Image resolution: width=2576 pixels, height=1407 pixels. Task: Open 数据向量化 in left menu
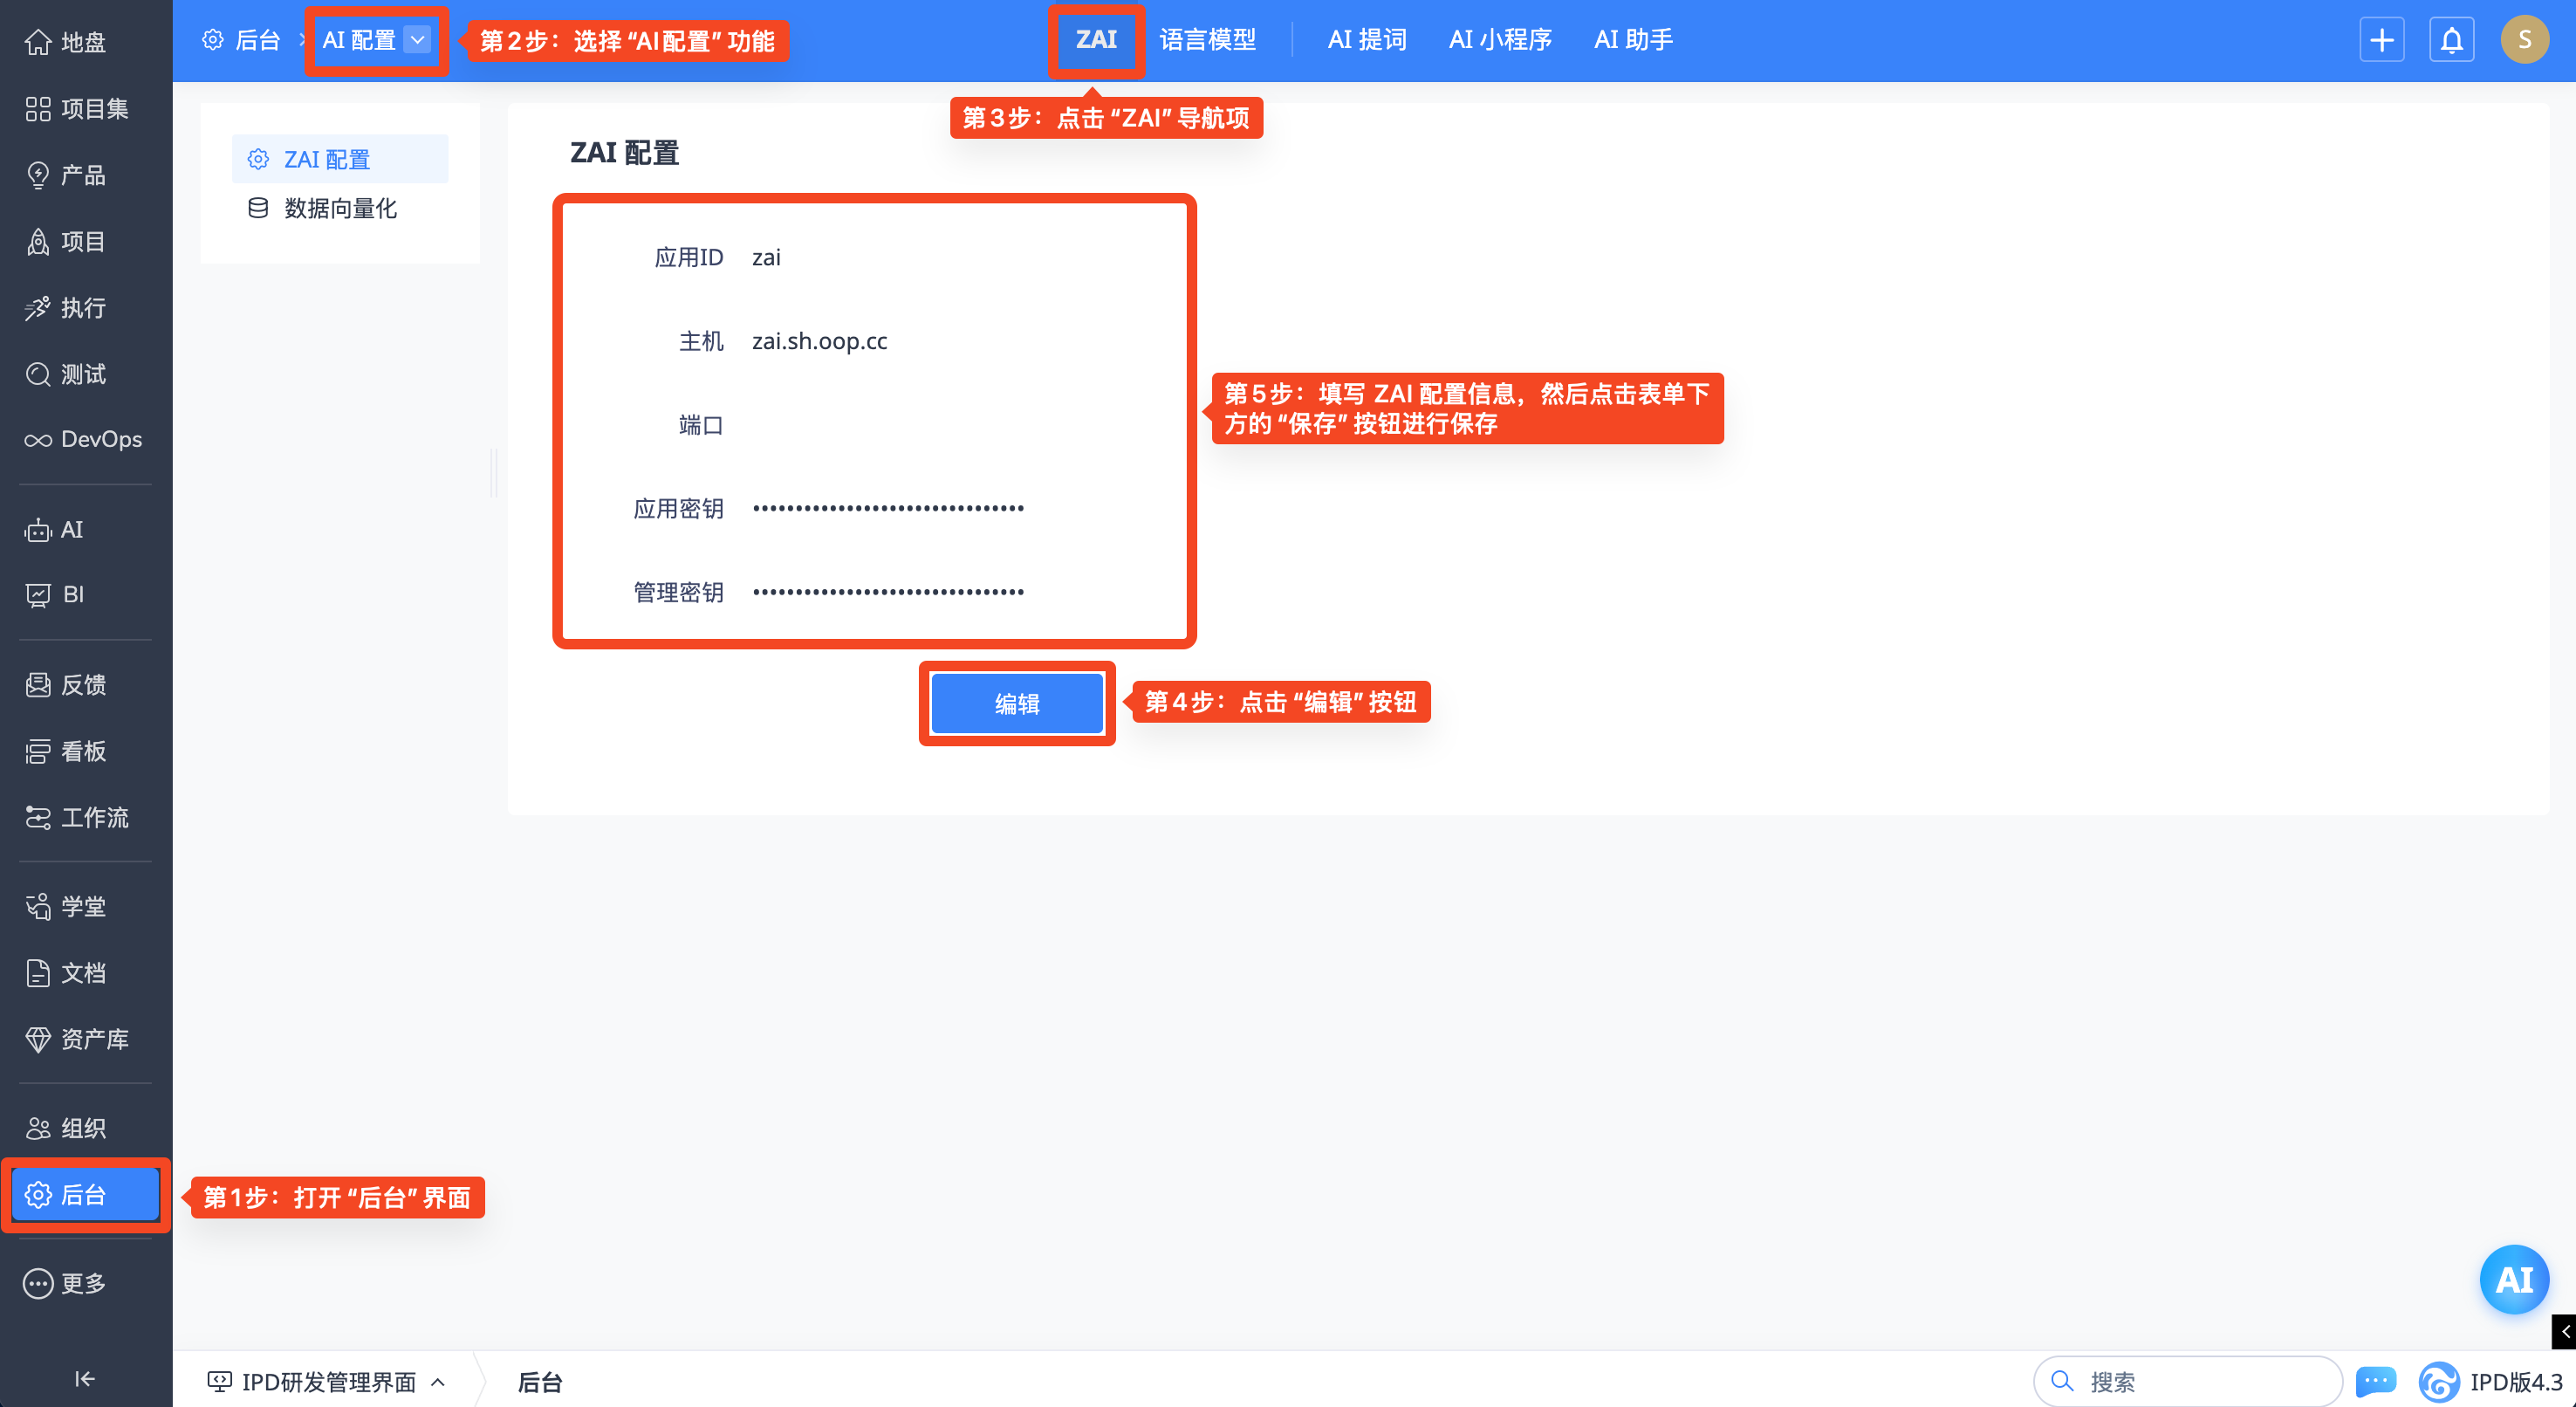click(340, 208)
